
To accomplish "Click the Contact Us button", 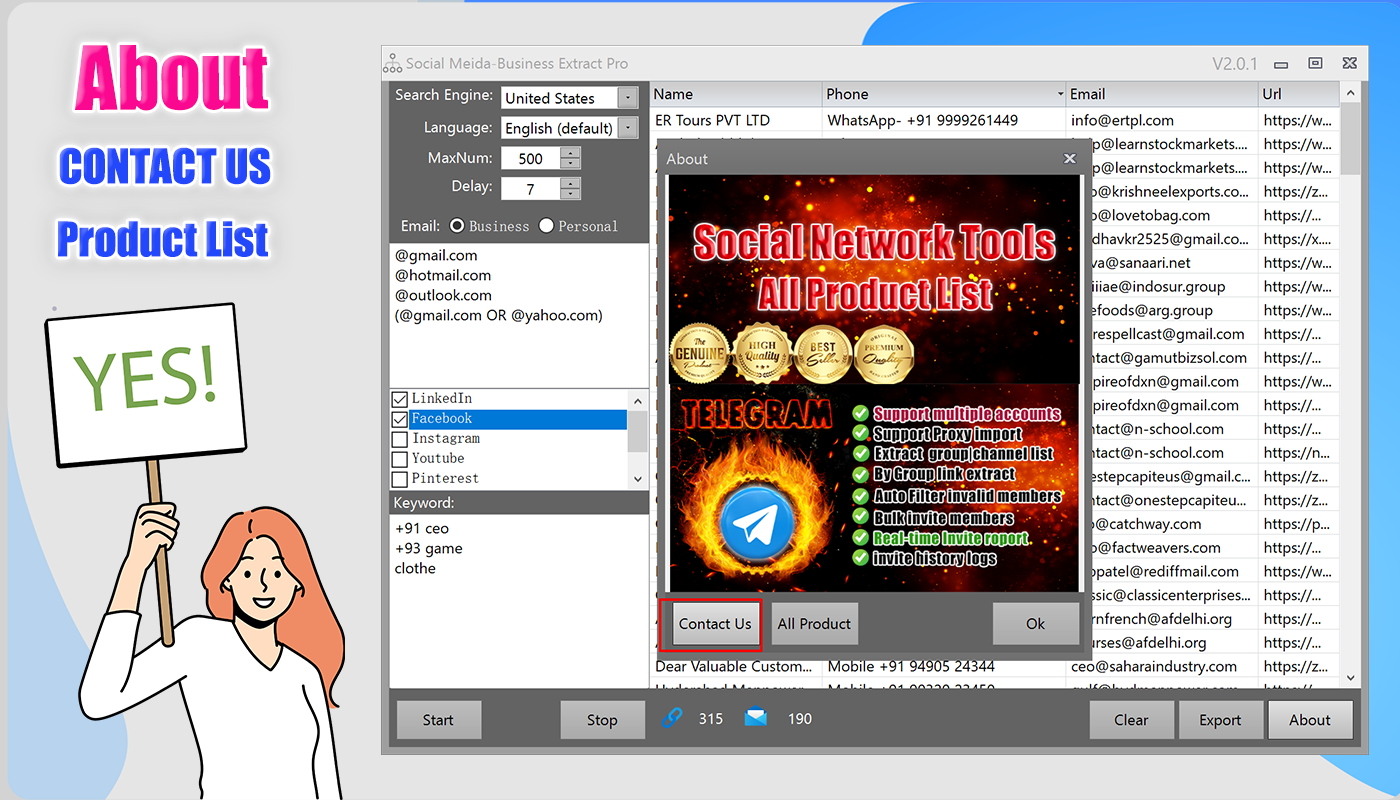I will (715, 624).
